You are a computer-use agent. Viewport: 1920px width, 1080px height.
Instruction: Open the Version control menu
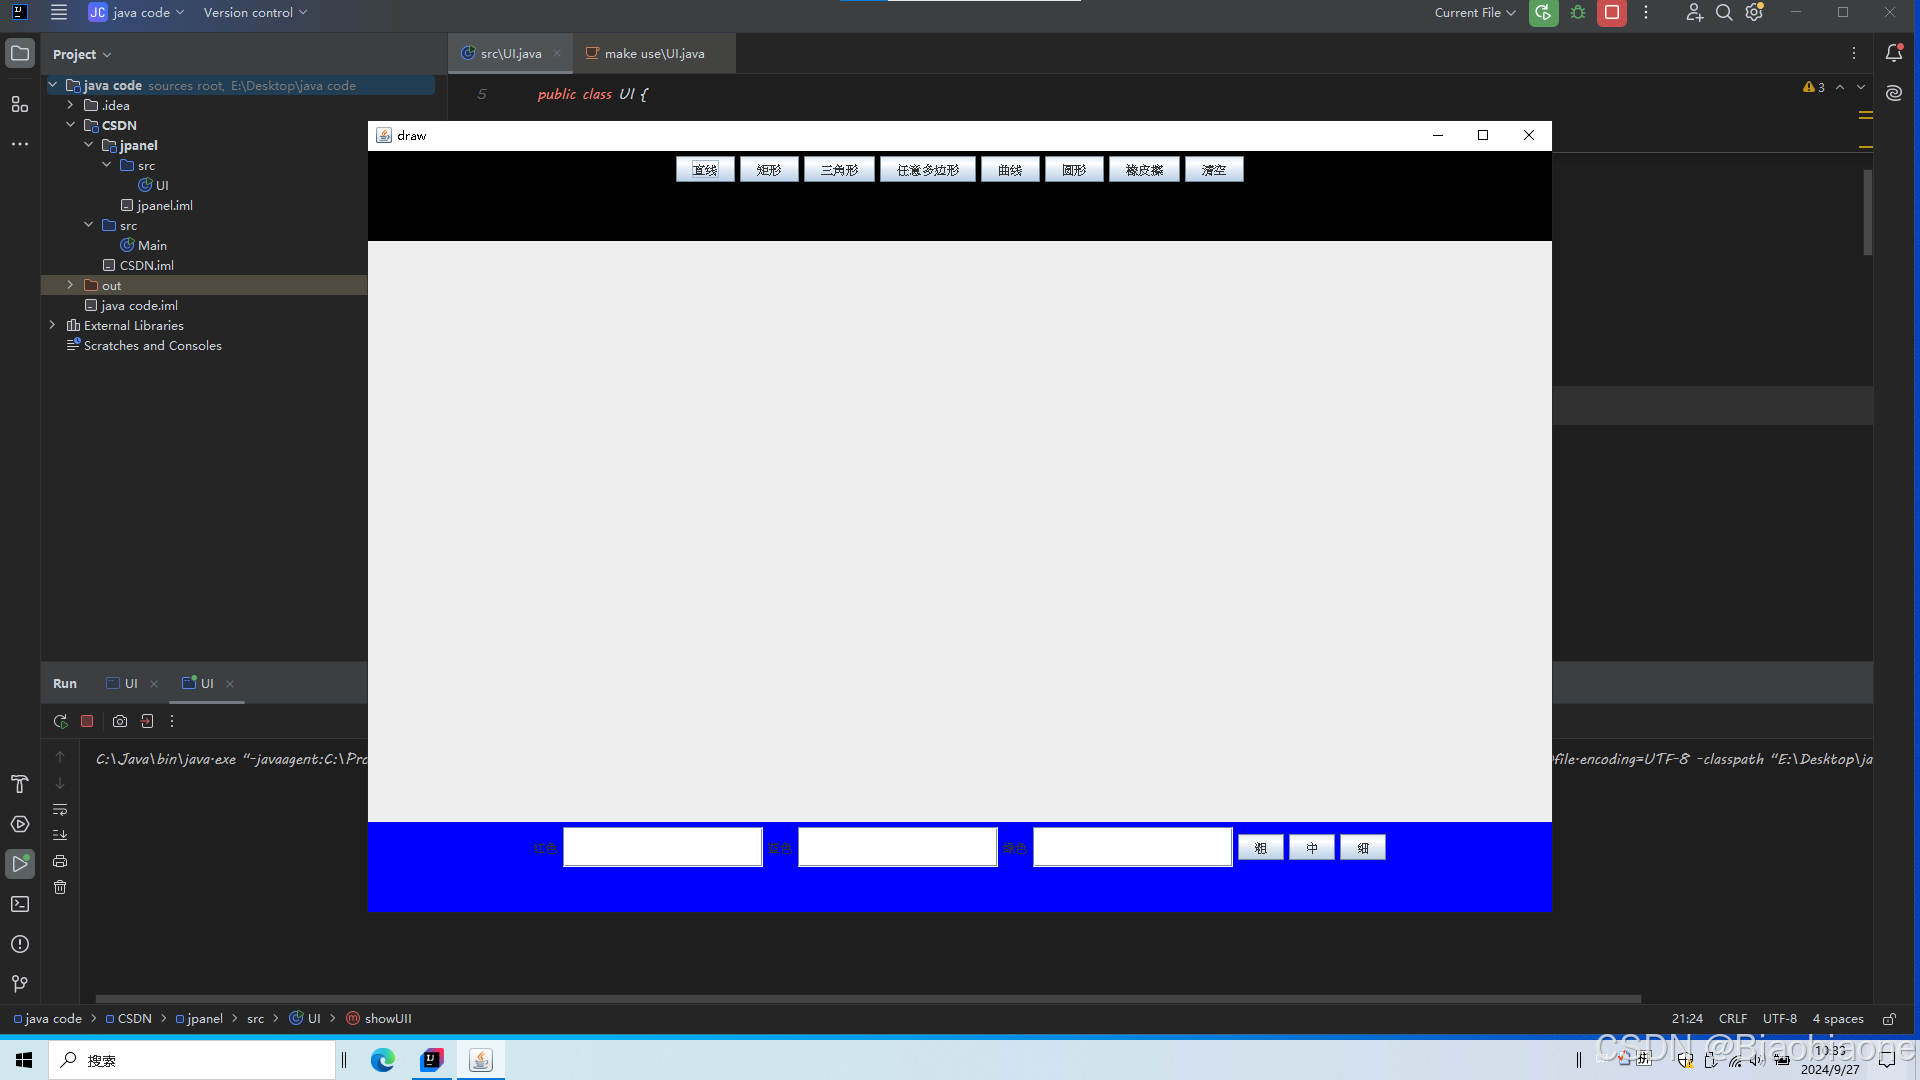(255, 13)
